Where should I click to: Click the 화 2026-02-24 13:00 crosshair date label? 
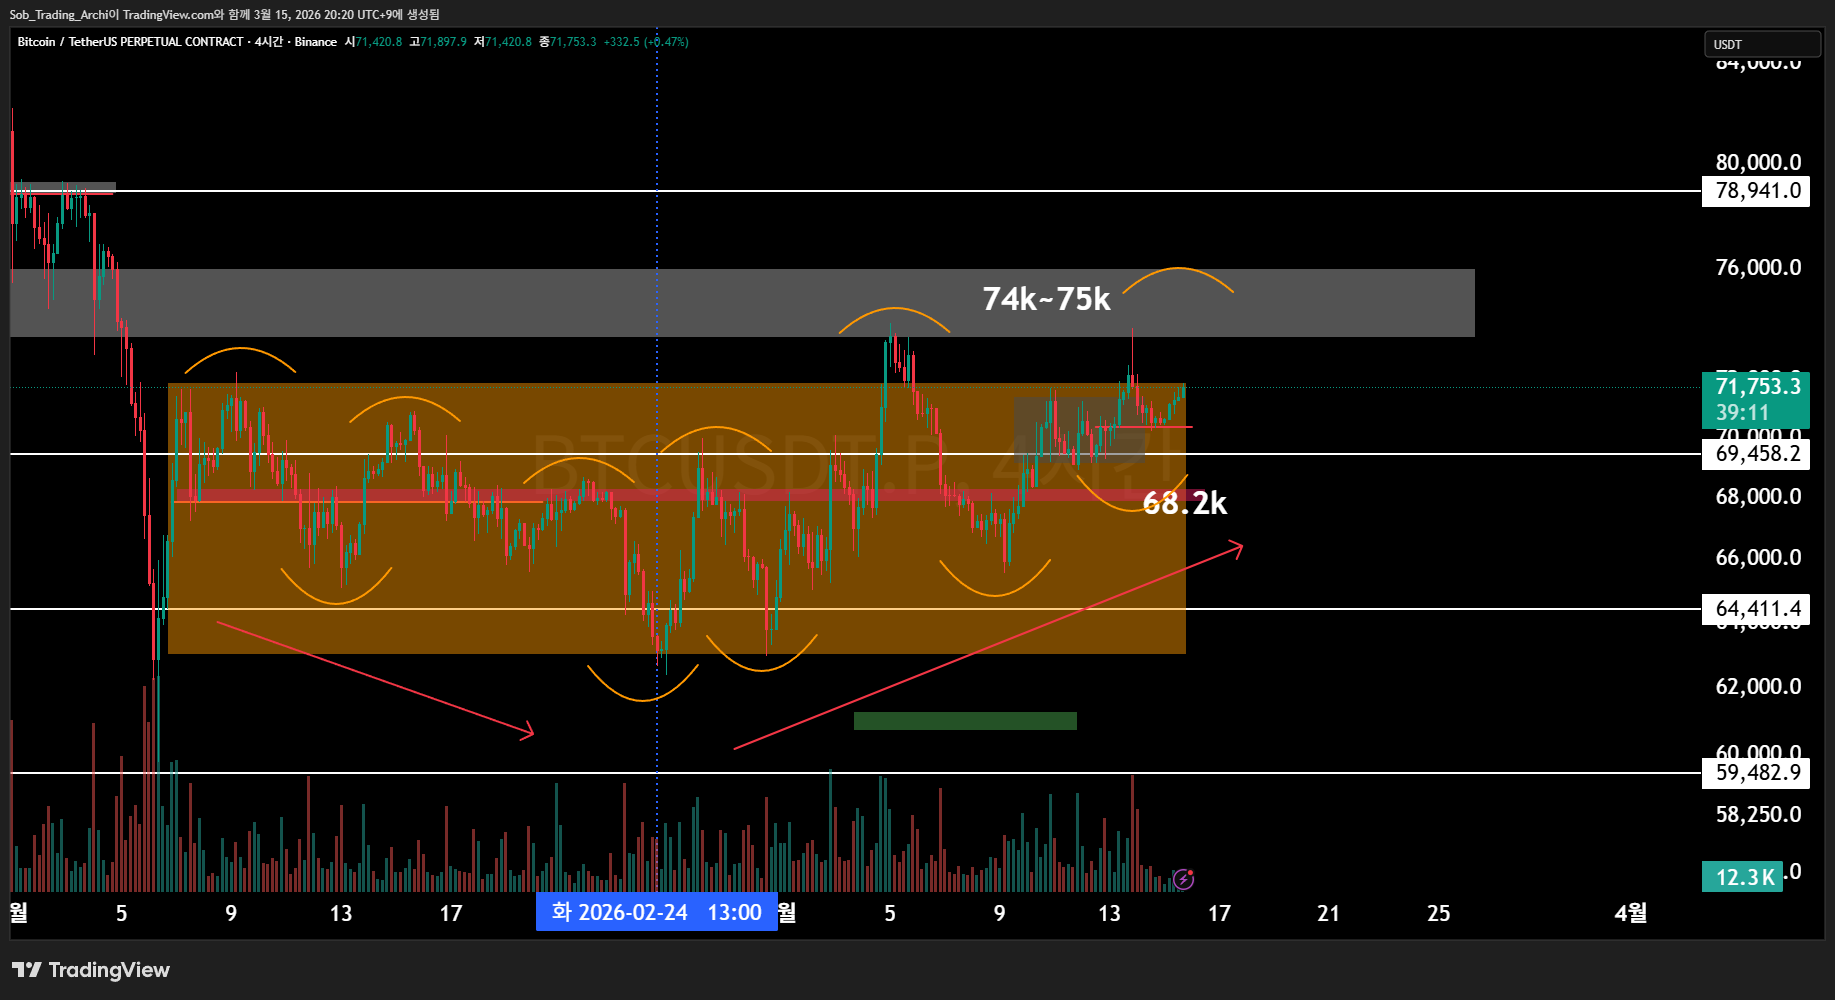[657, 912]
